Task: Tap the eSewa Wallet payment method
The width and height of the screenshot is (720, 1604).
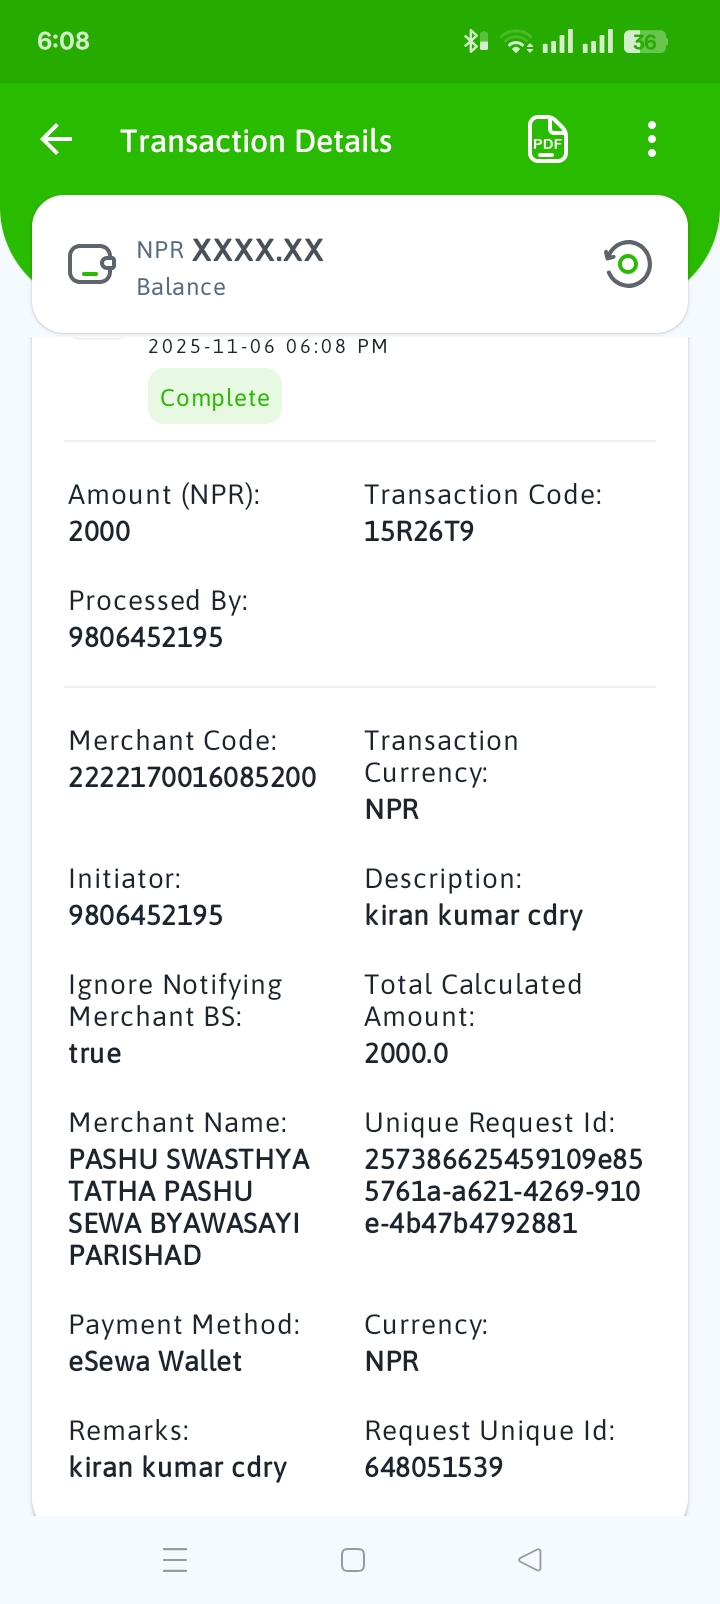Action: tap(155, 1361)
